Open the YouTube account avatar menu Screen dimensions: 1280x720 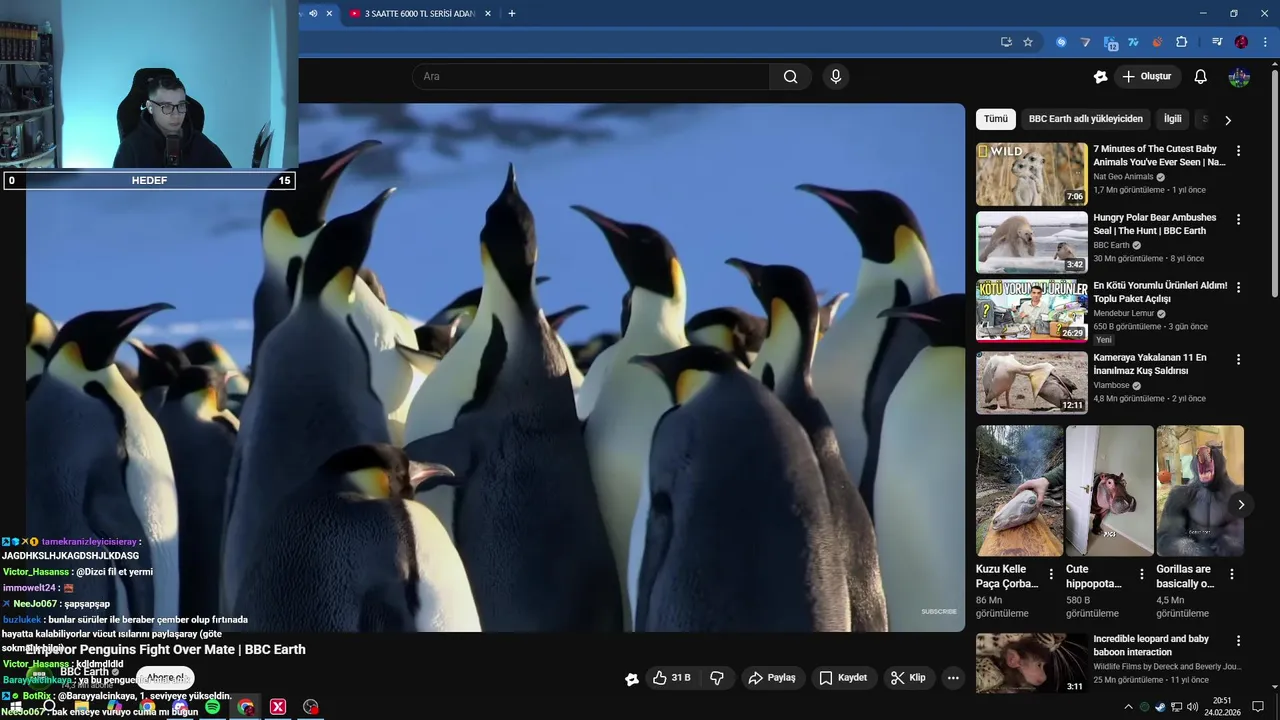(x=1239, y=77)
